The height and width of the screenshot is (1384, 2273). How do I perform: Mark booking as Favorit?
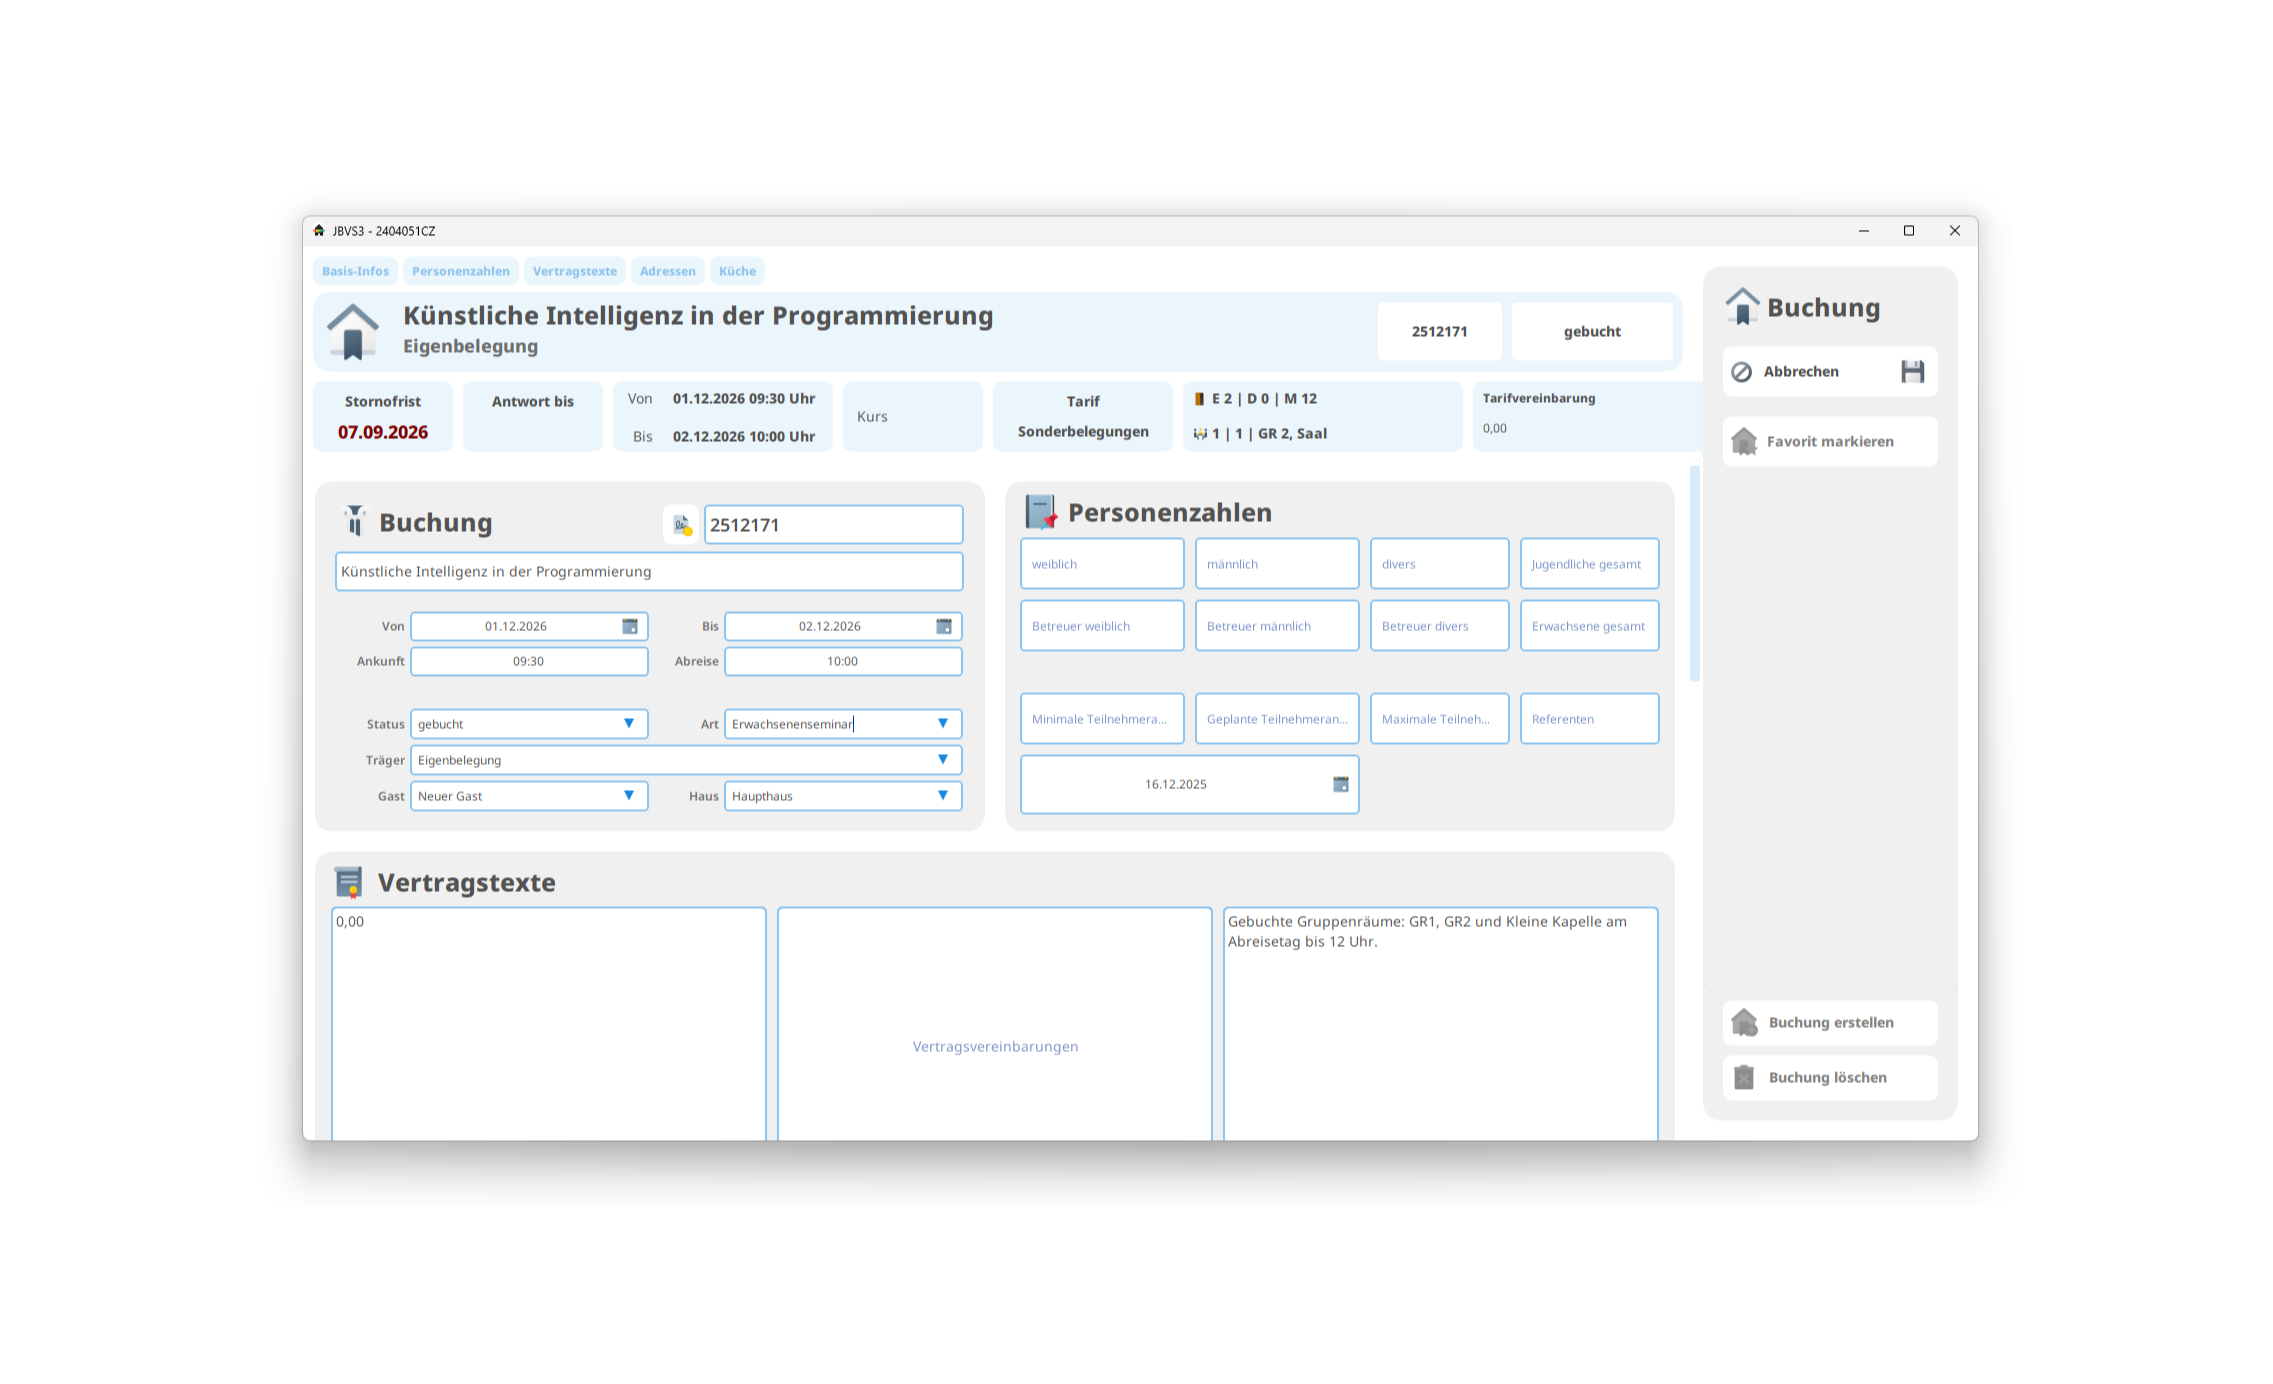point(1829,442)
